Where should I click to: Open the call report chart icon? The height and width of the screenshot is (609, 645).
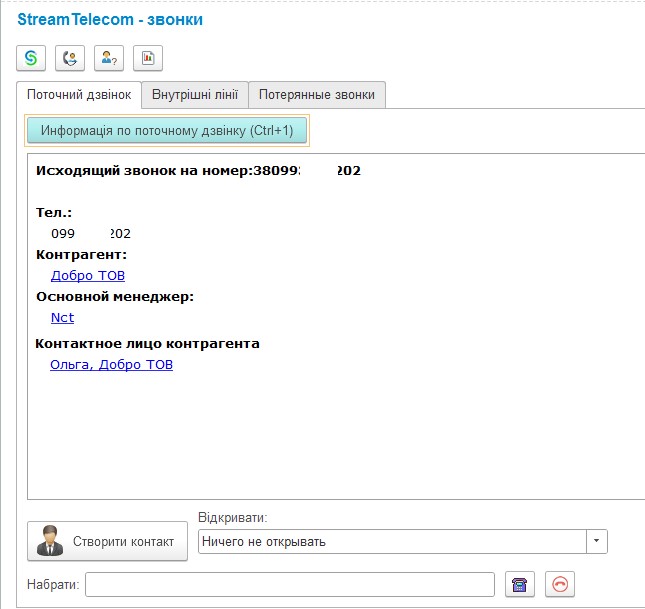coord(148,58)
